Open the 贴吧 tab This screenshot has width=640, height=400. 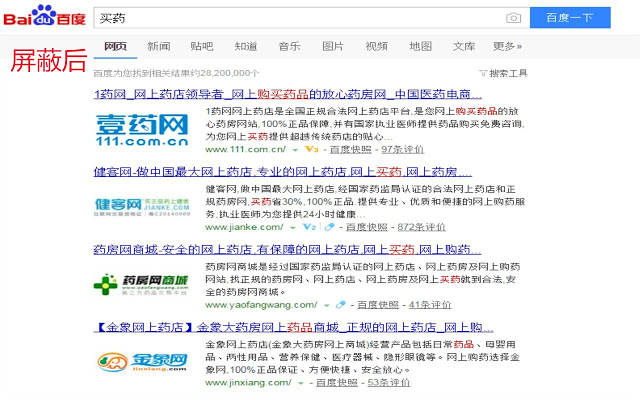click(201, 46)
